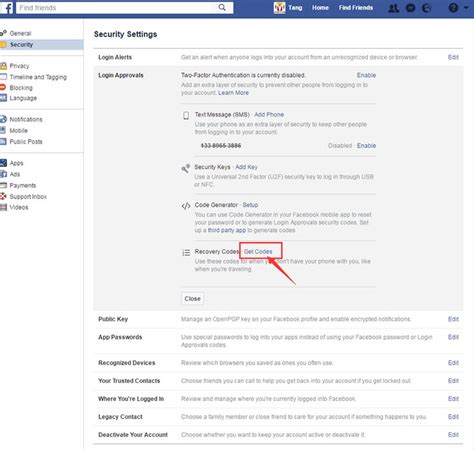Open notifications globe icon
Screen dimensions: 474x450
(426, 8)
